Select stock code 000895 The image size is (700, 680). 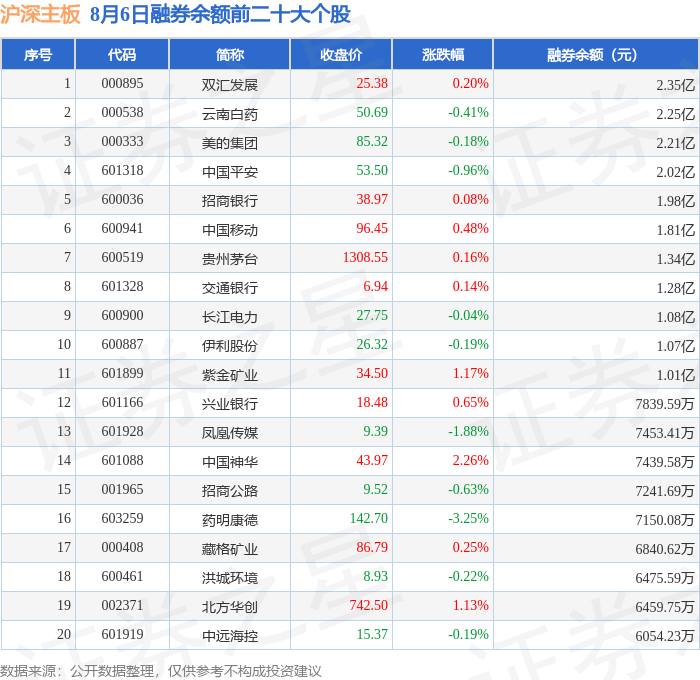tap(122, 83)
